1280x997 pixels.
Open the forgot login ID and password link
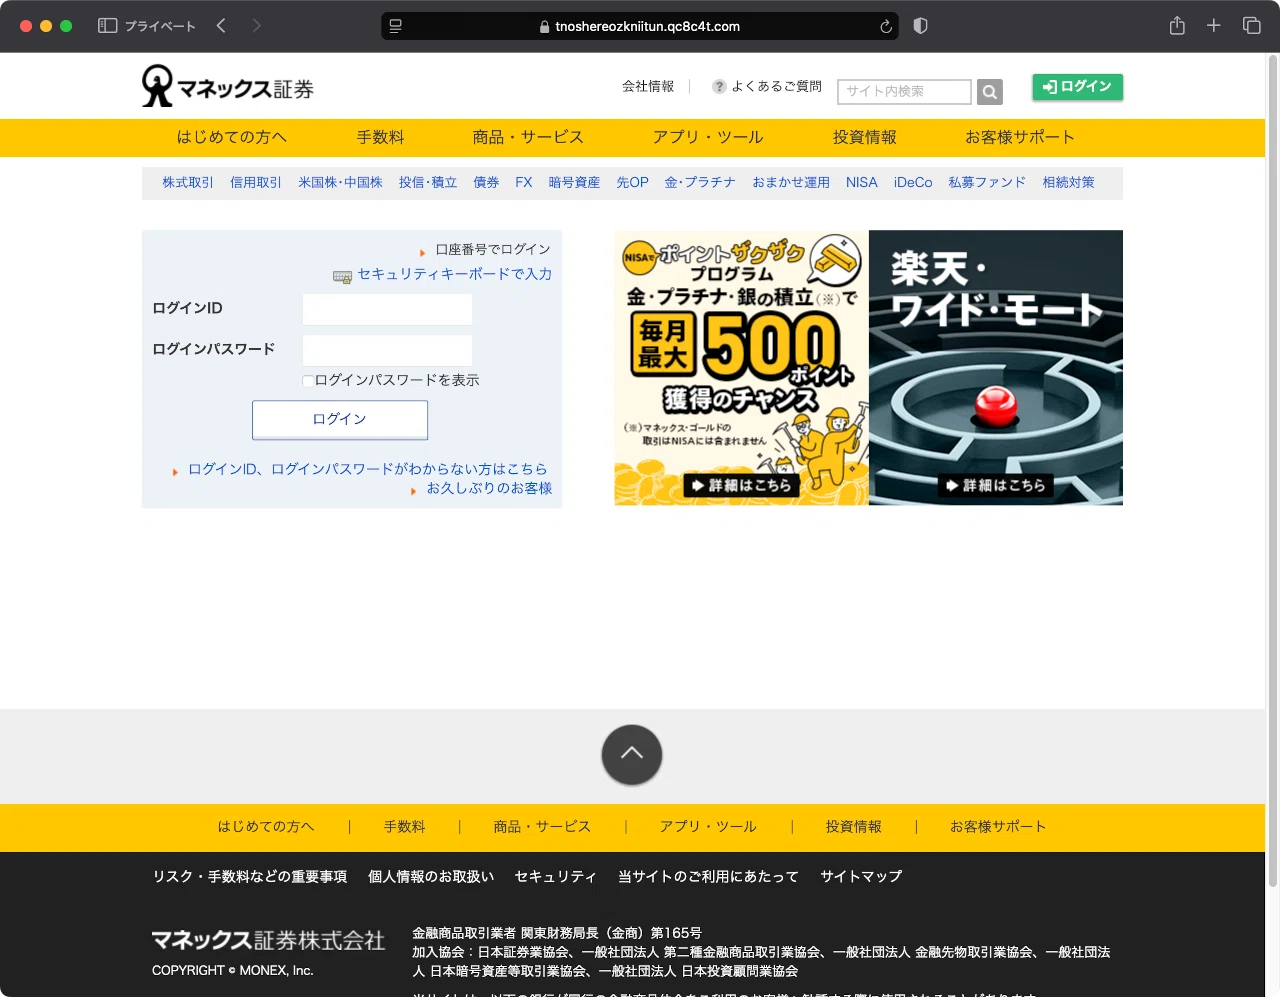pyautogui.click(x=368, y=469)
